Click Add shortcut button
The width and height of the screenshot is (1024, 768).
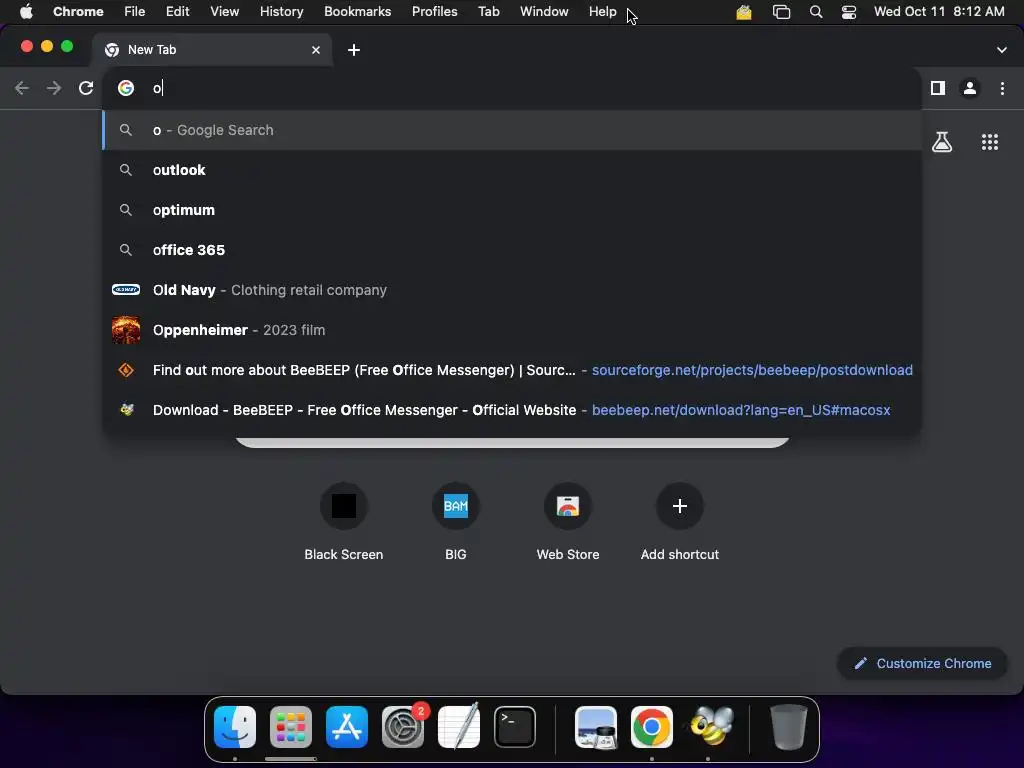(680, 522)
